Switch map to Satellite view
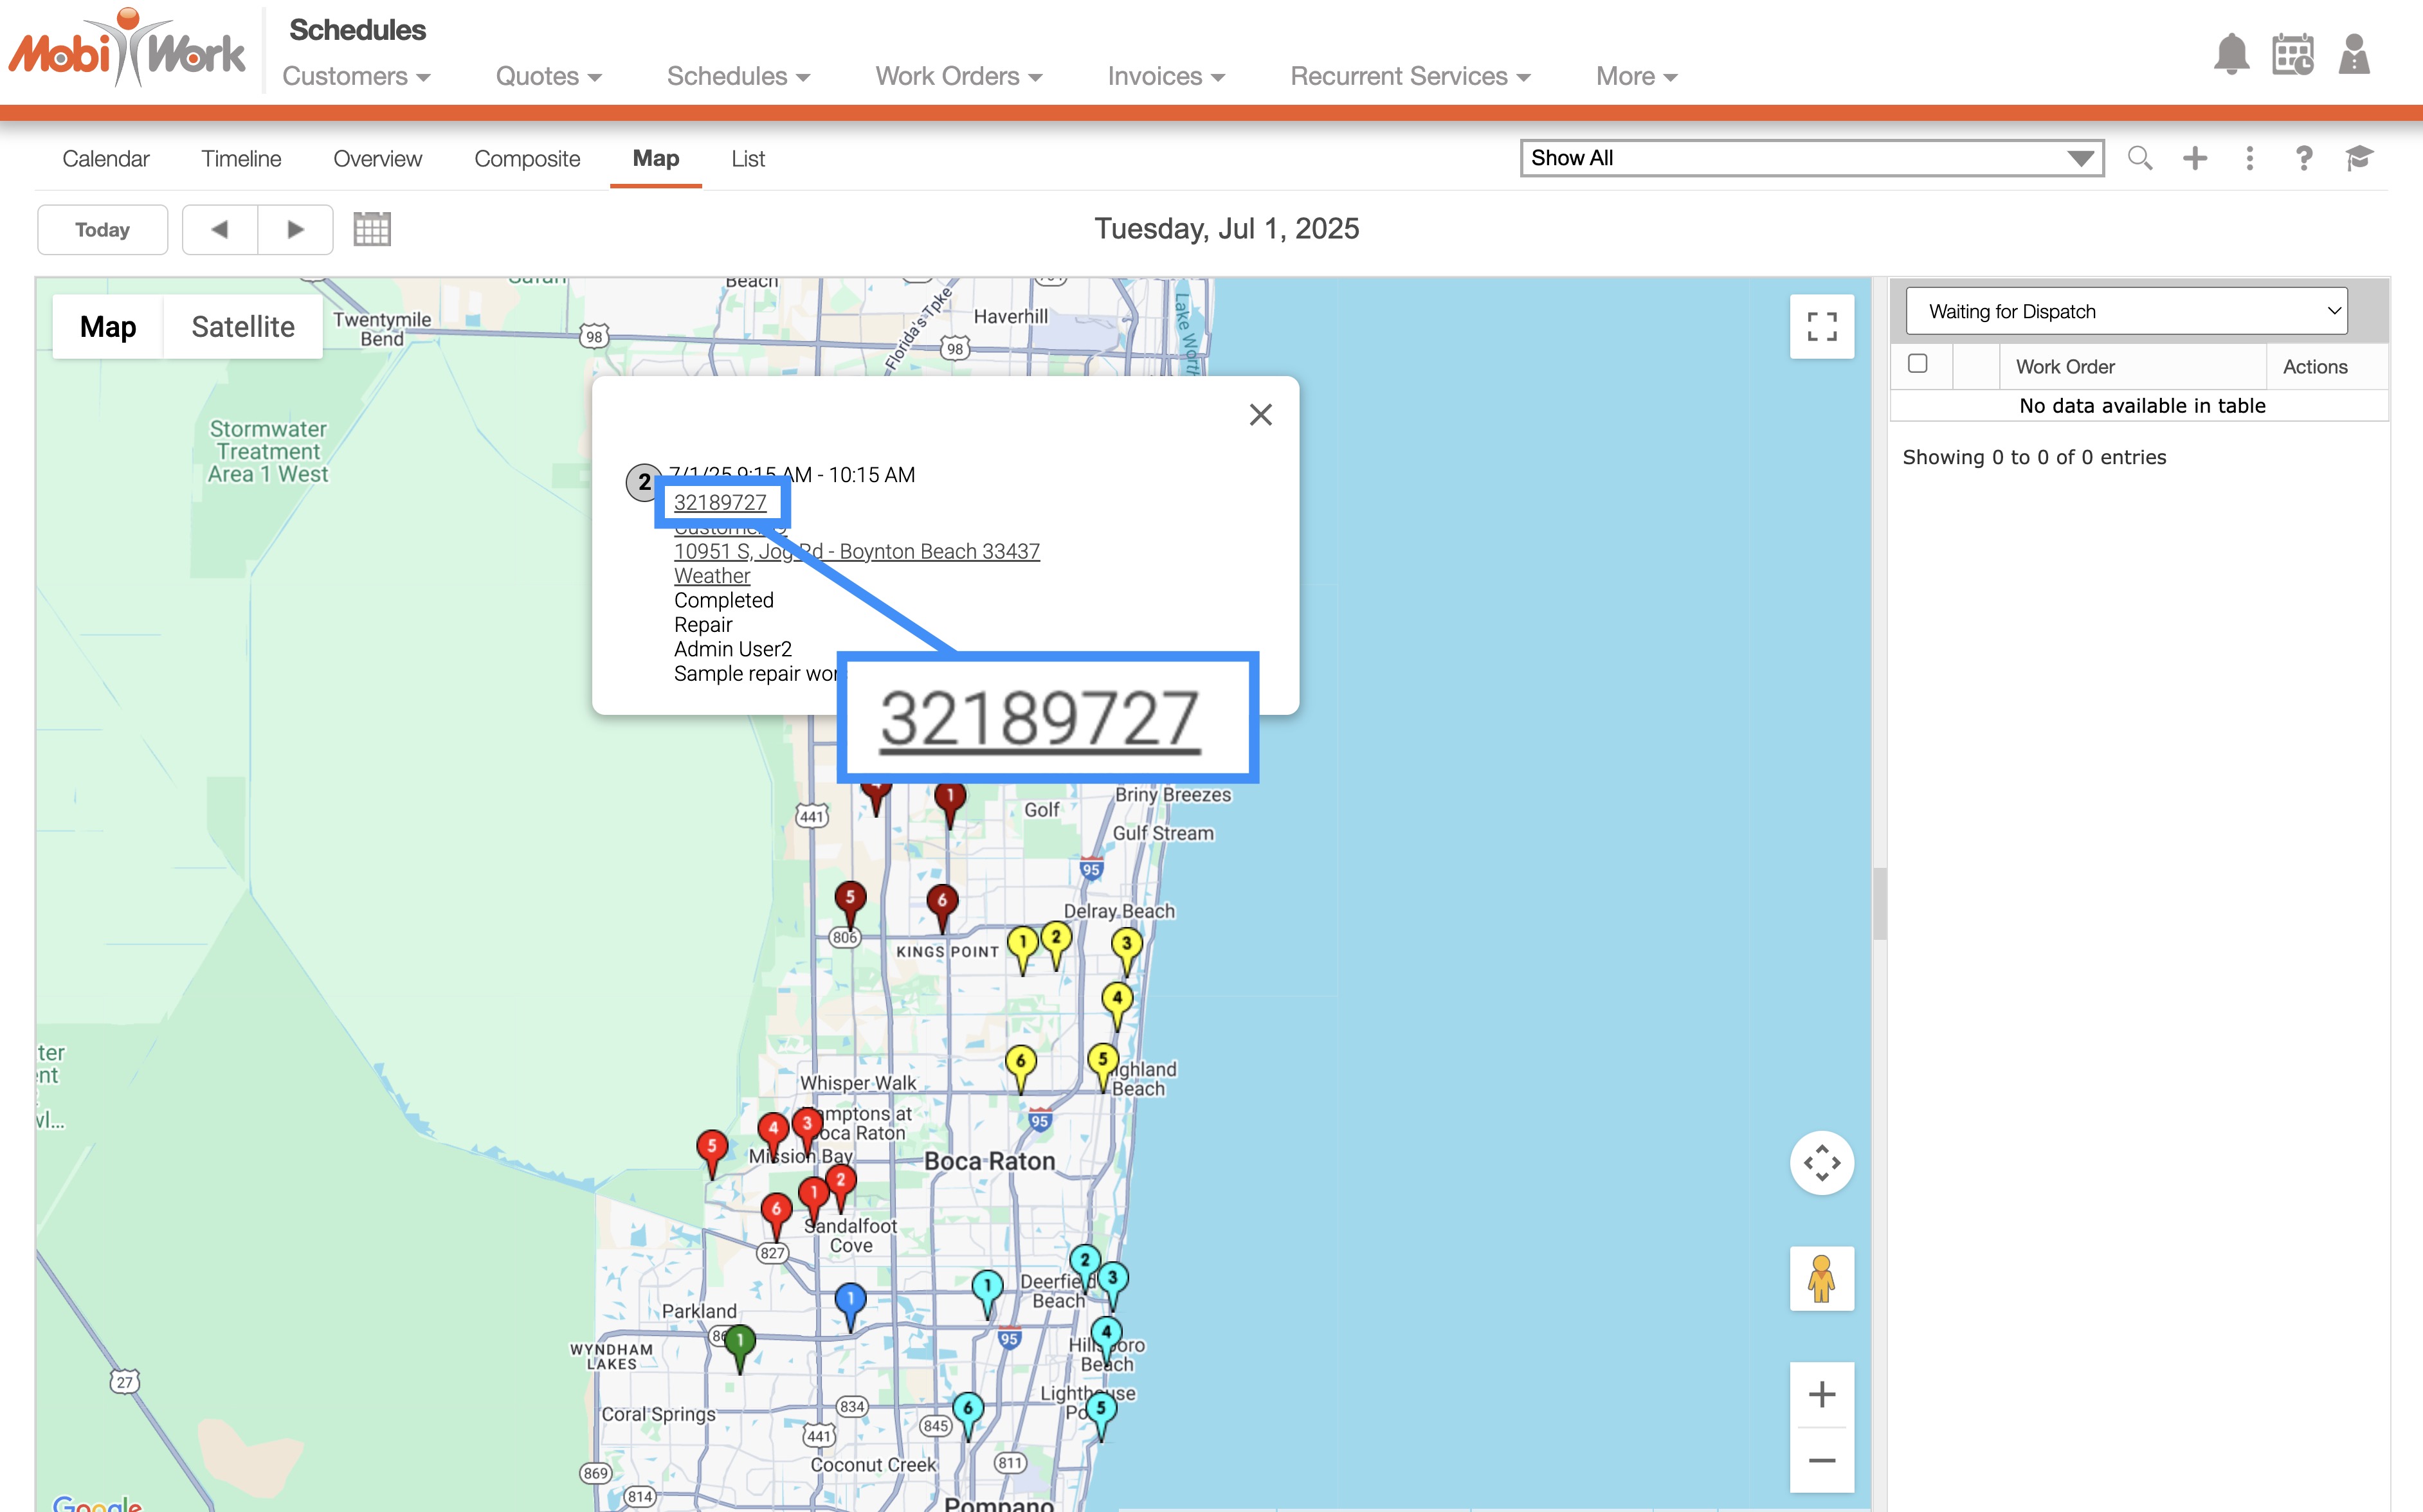The image size is (2423, 1512). point(242,327)
